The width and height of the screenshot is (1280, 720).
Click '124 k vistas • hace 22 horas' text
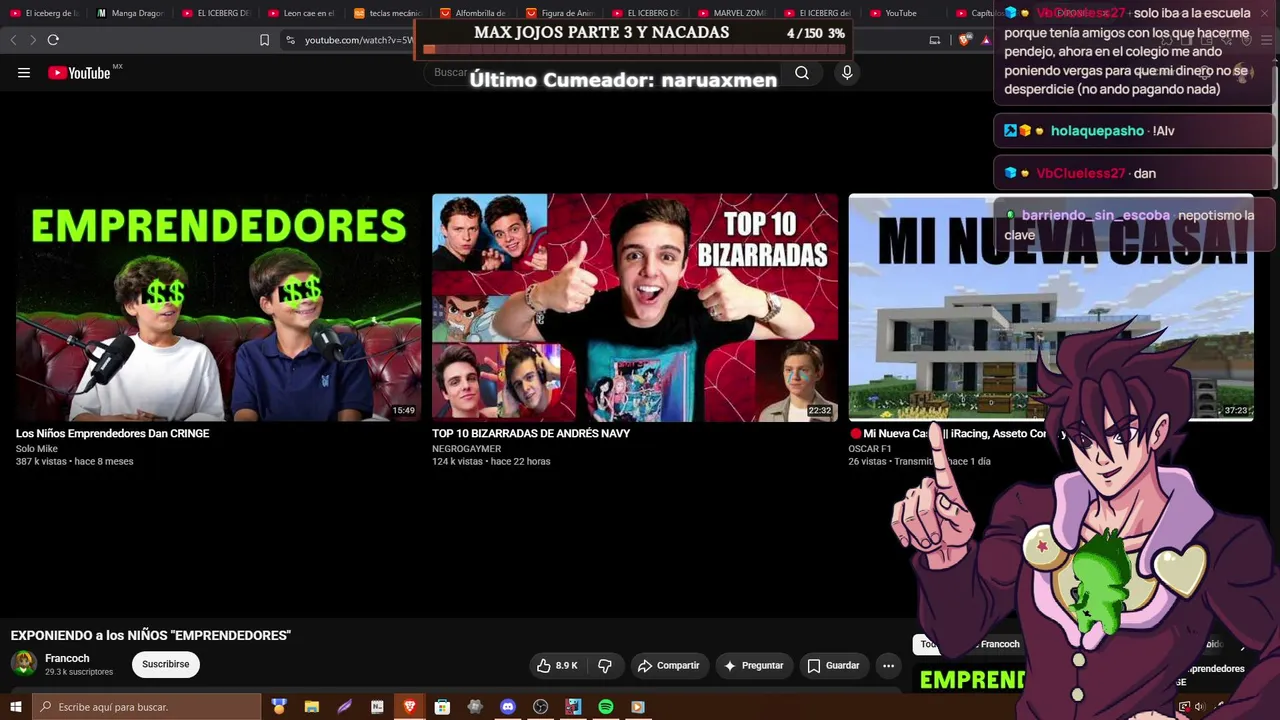click(x=491, y=462)
